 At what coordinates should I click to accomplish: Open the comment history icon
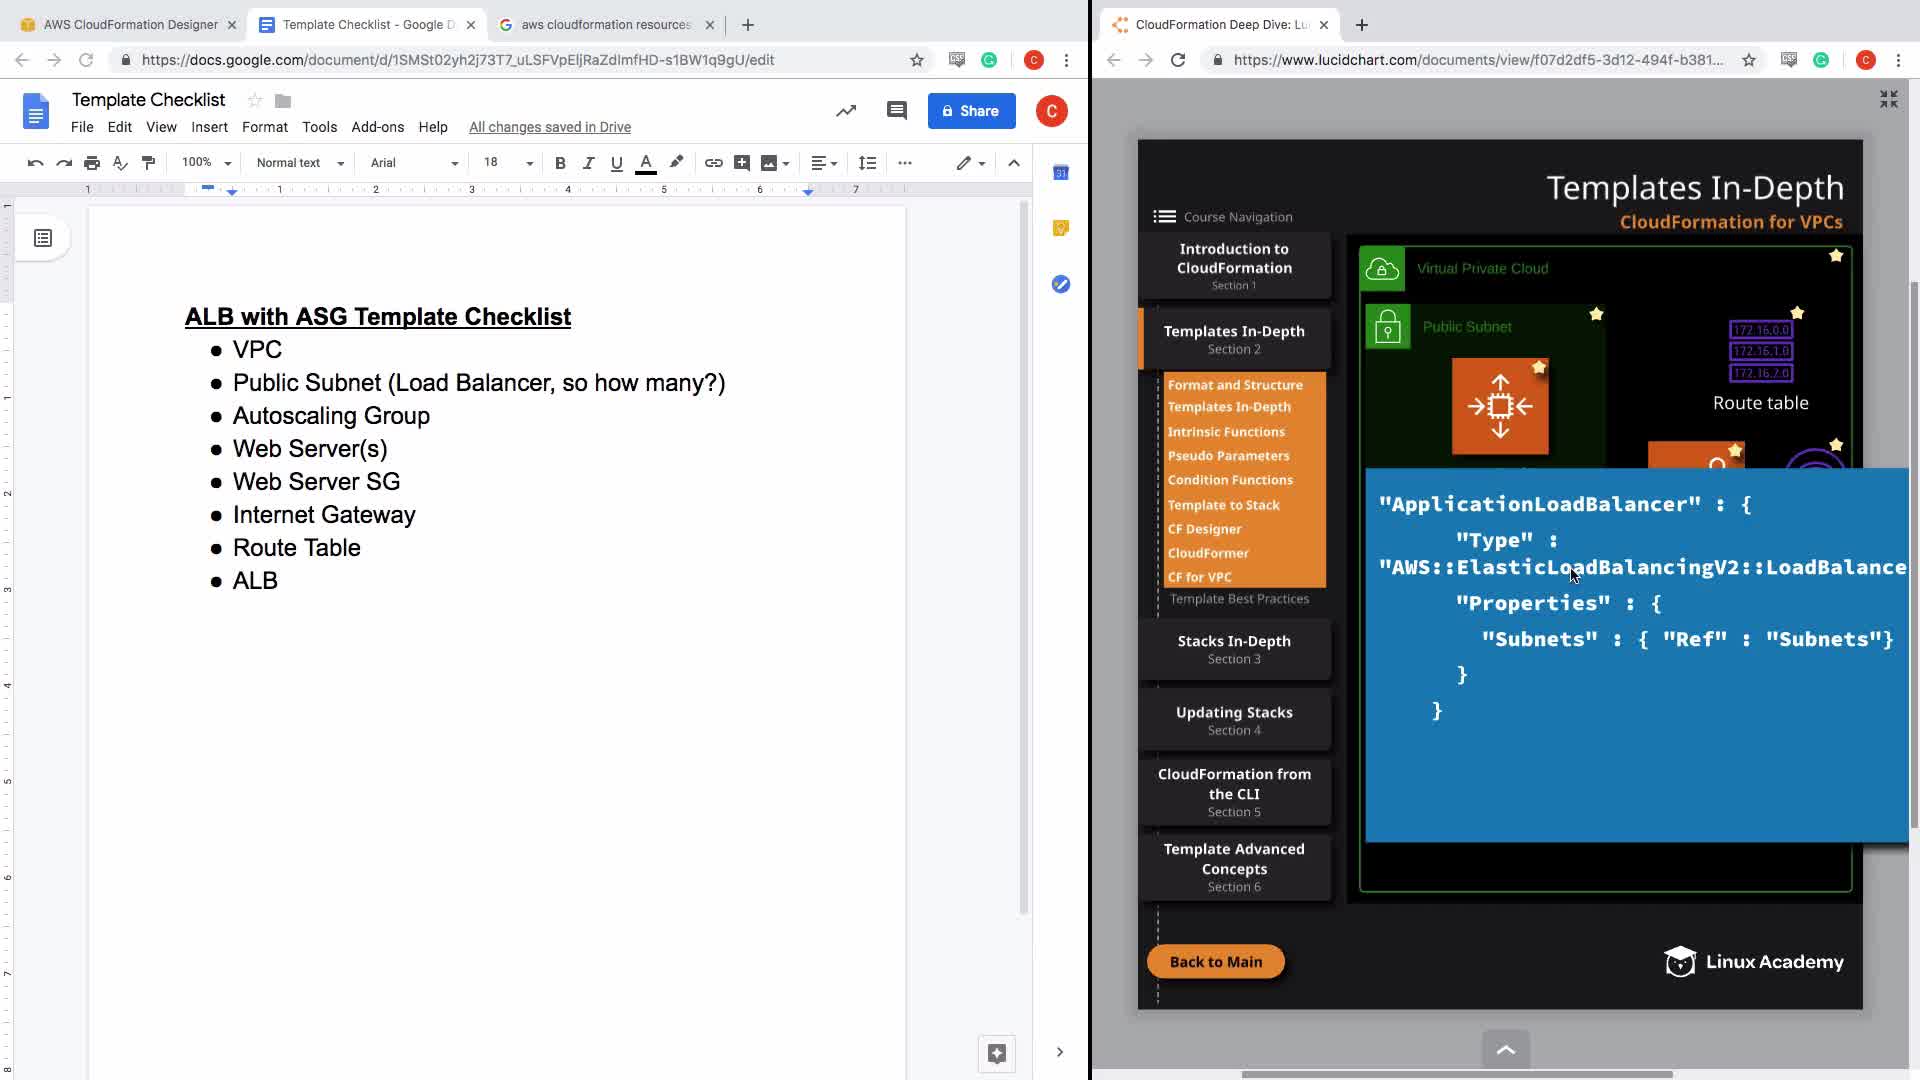(896, 111)
